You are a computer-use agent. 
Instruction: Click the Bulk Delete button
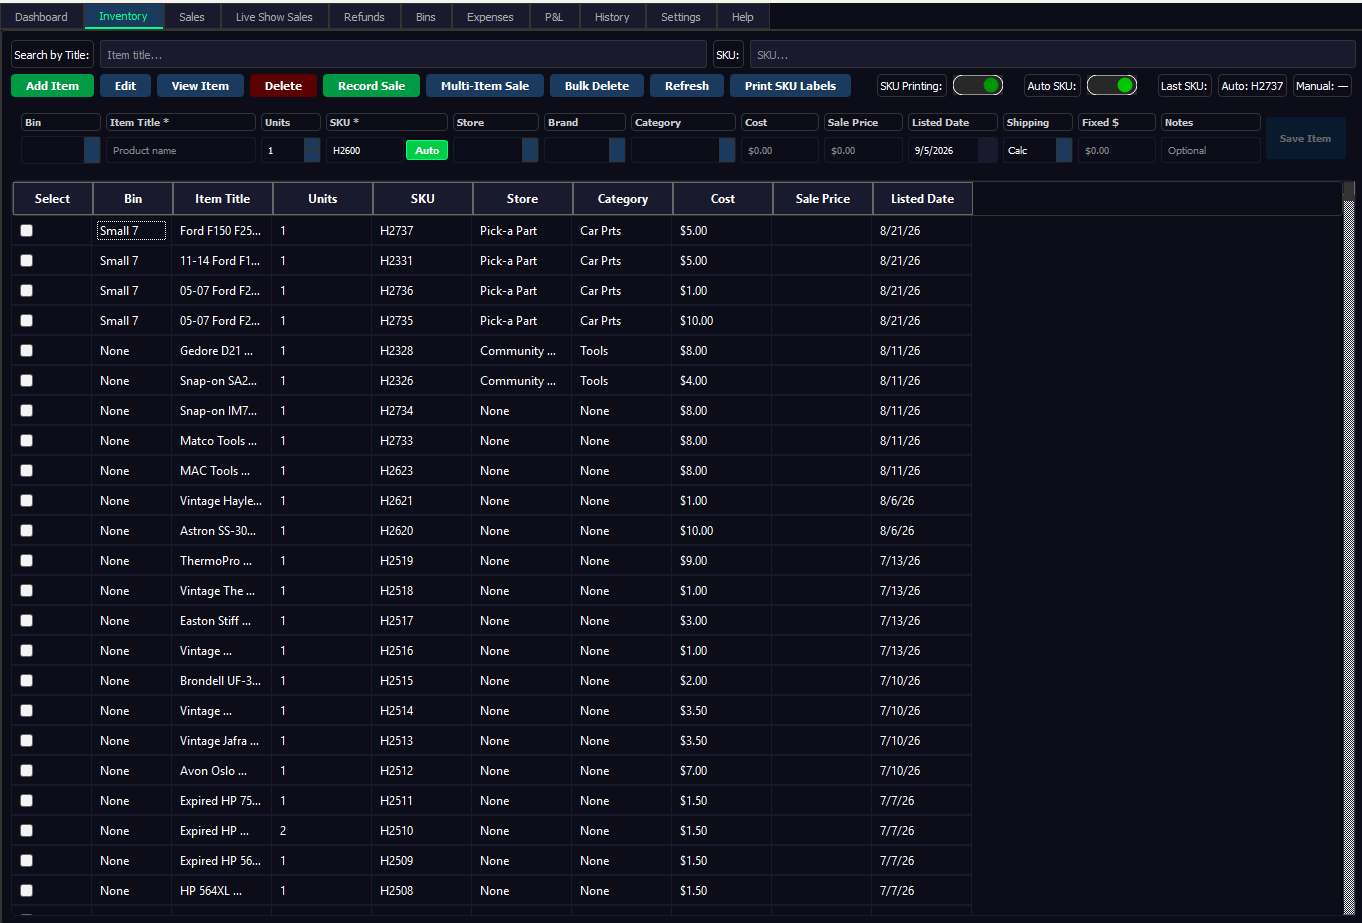(597, 86)
